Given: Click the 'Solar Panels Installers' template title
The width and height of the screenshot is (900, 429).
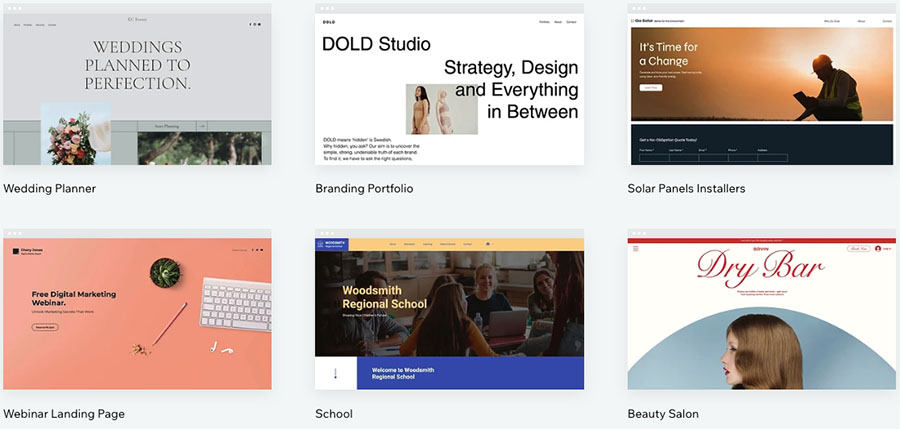Looking at the screenshot, I should coord(686,188).
